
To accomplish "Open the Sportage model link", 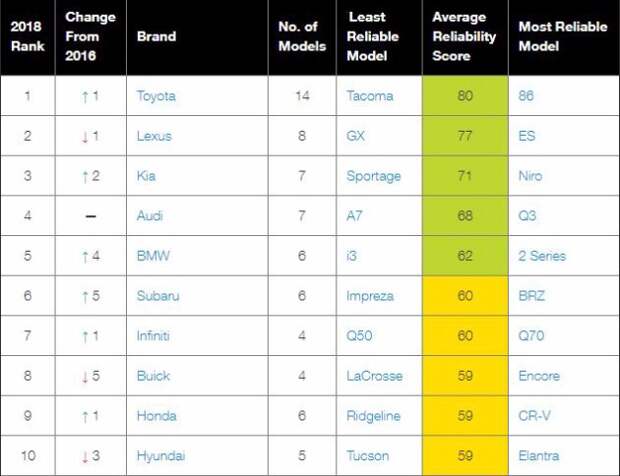I will tap(374, 176).
